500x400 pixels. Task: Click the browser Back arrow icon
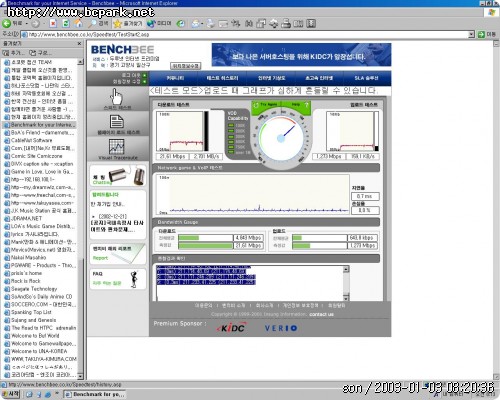coord(7,24)
